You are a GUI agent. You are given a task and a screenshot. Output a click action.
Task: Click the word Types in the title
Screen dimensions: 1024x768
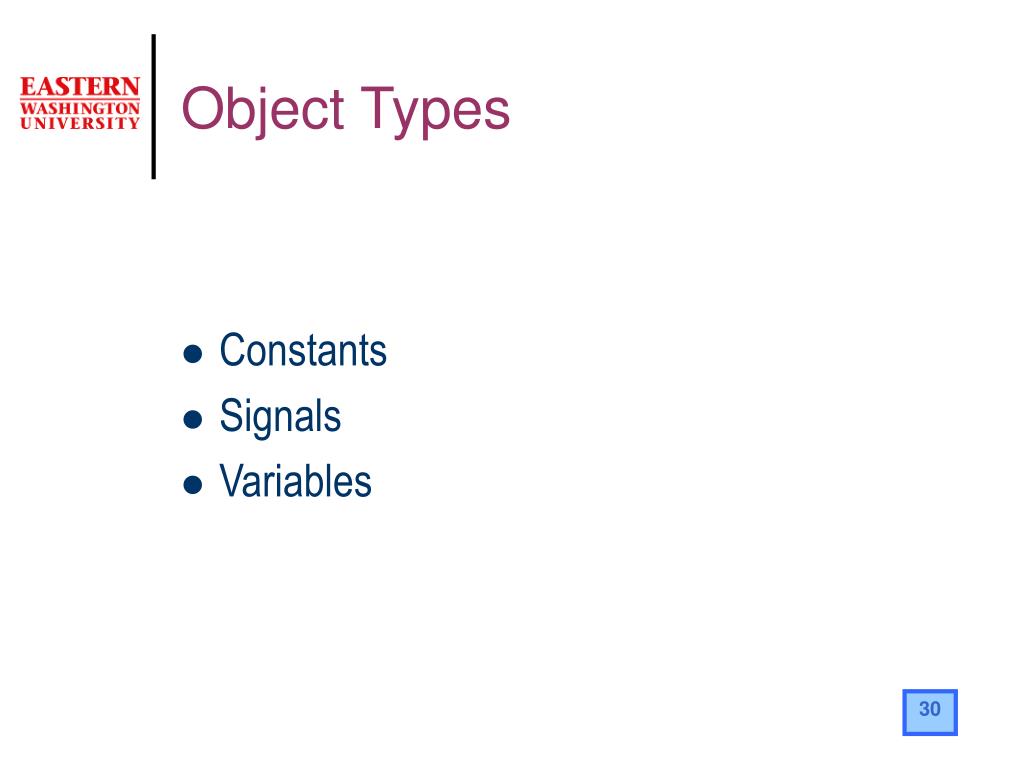[x=435, y=111]
